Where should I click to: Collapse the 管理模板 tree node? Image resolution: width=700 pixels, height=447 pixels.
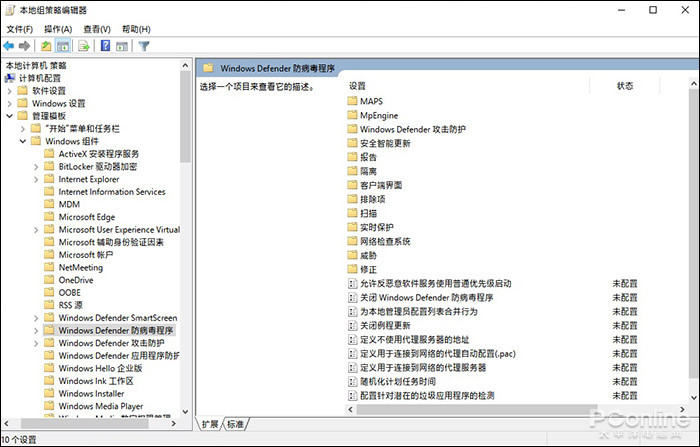[x=9, y=116]
